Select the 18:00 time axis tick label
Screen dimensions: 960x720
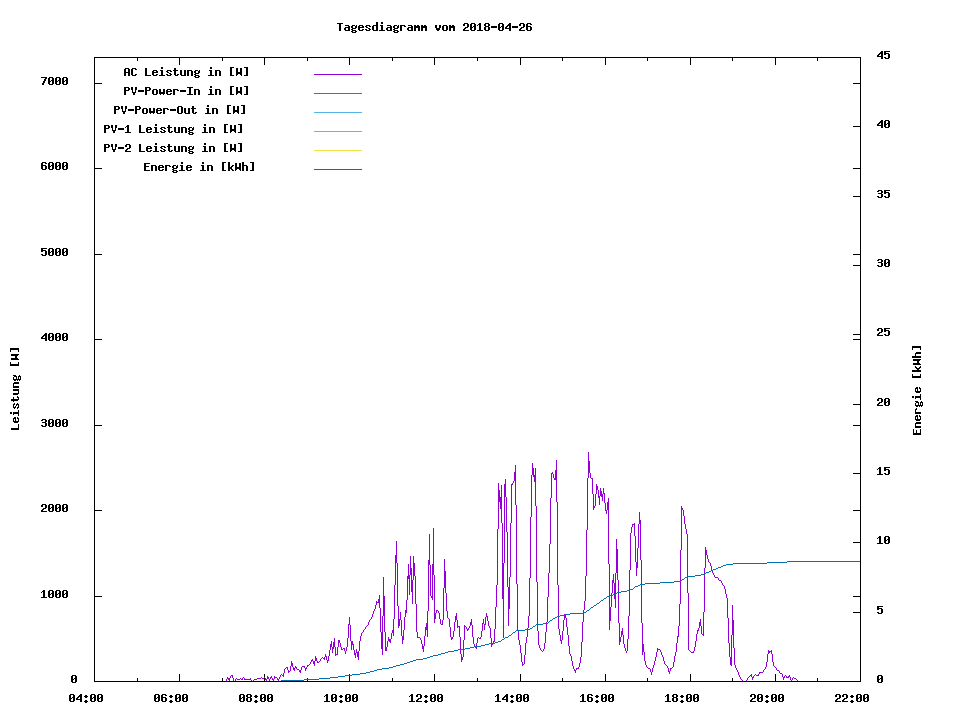pyautogui.click(x=681, y=698)
